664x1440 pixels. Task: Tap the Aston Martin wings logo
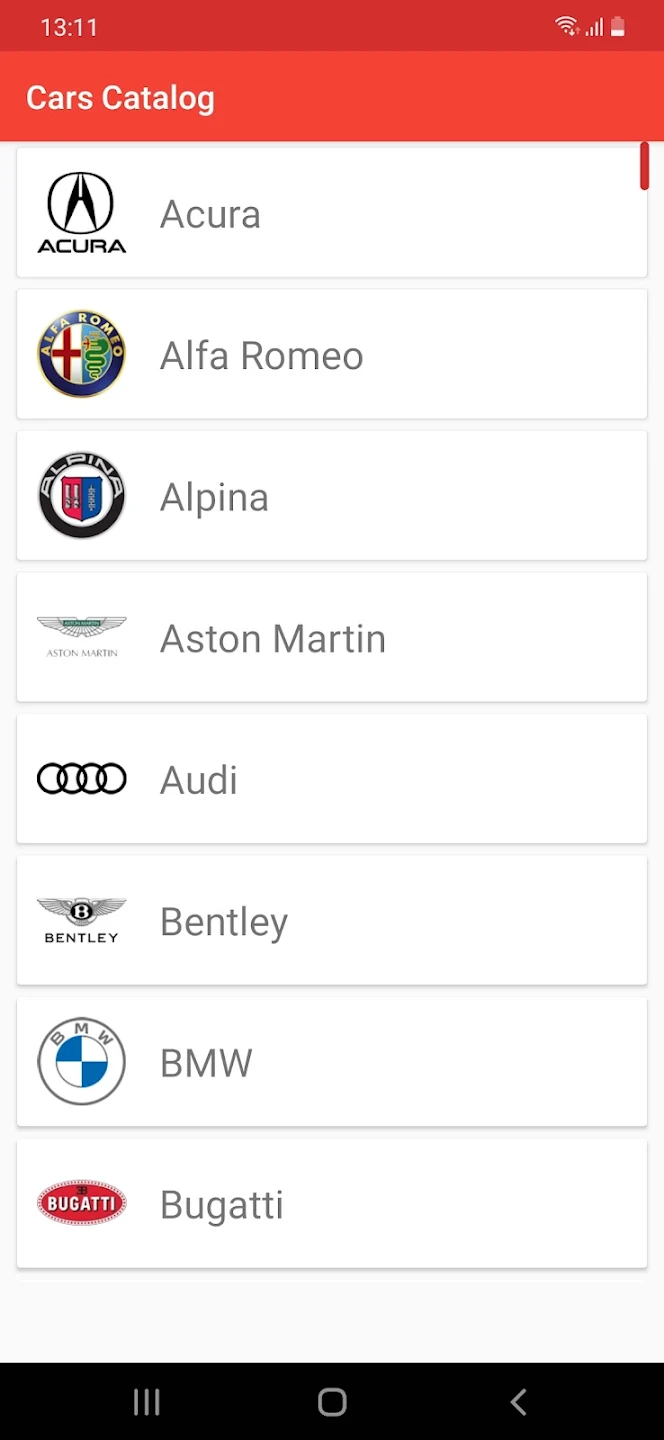[82, 637]
